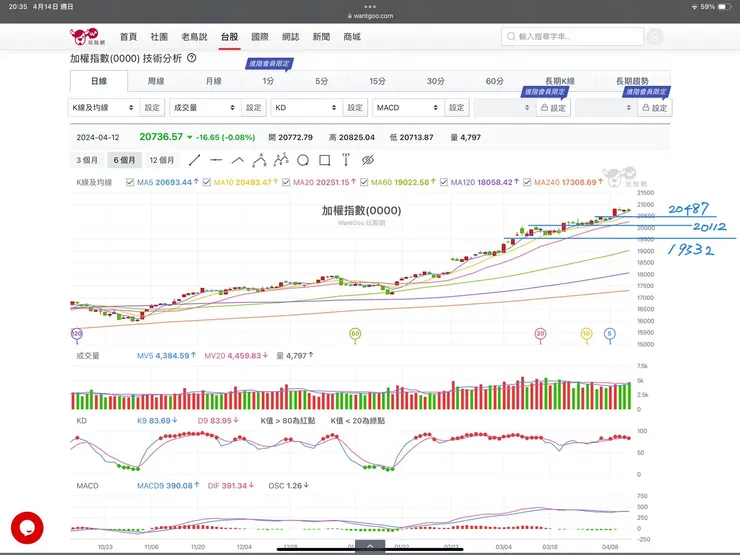This screenshot has height=555, width=740.
Task: Open the 老鳥說 nav menu item
Action: click(194, 37)
